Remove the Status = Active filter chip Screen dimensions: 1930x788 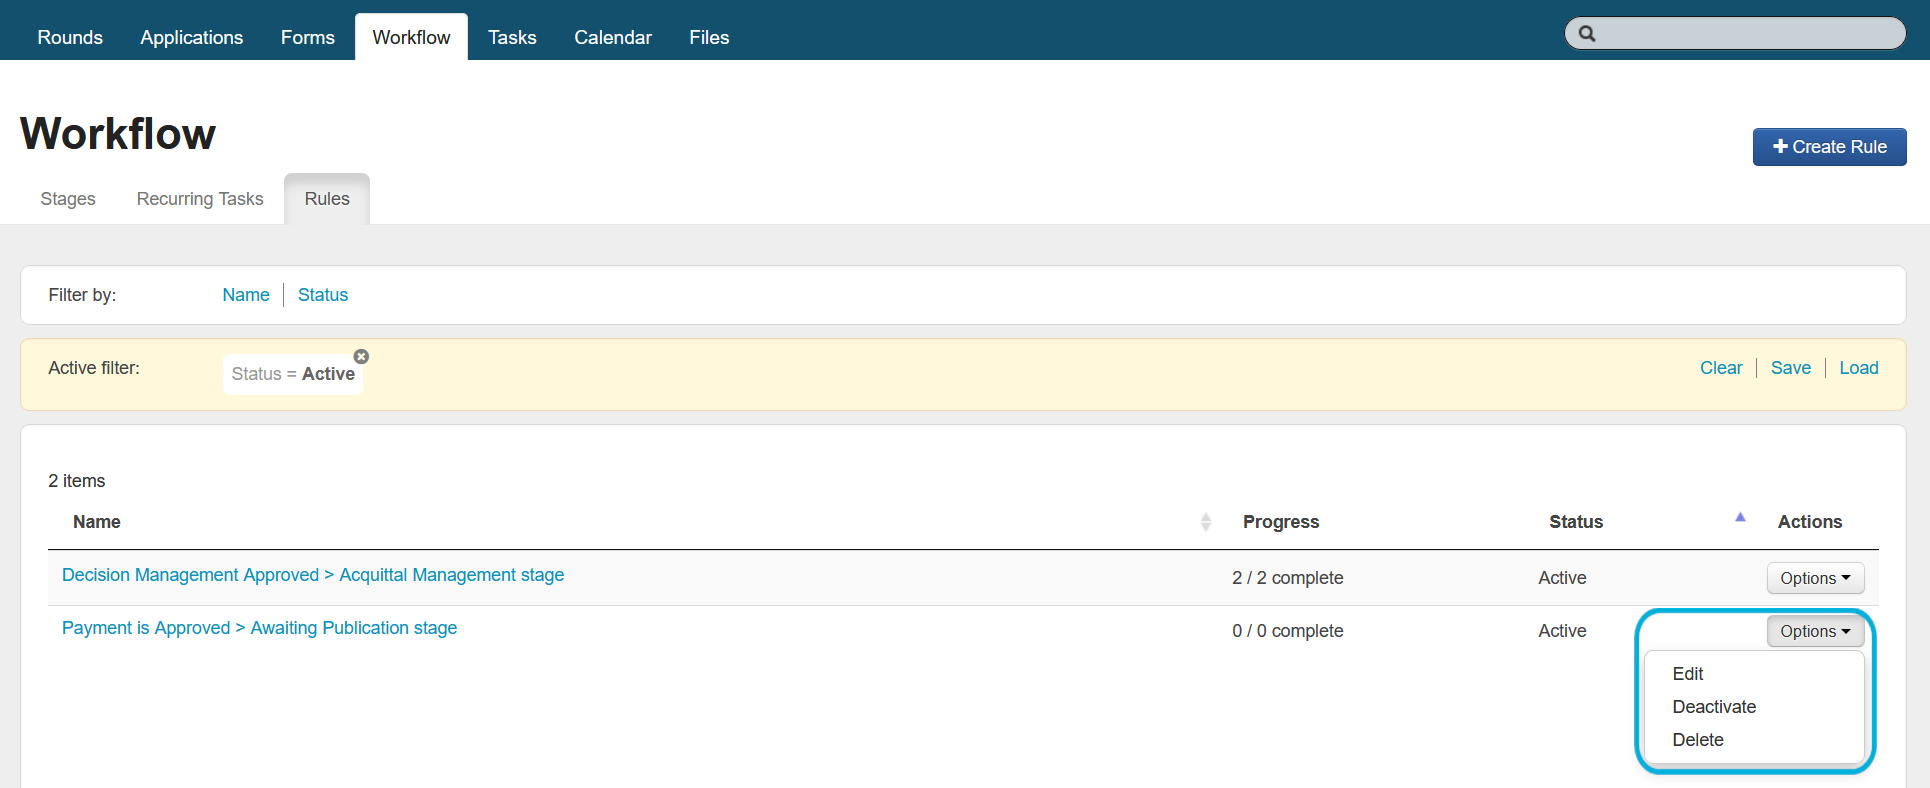(x=361, y=357)
